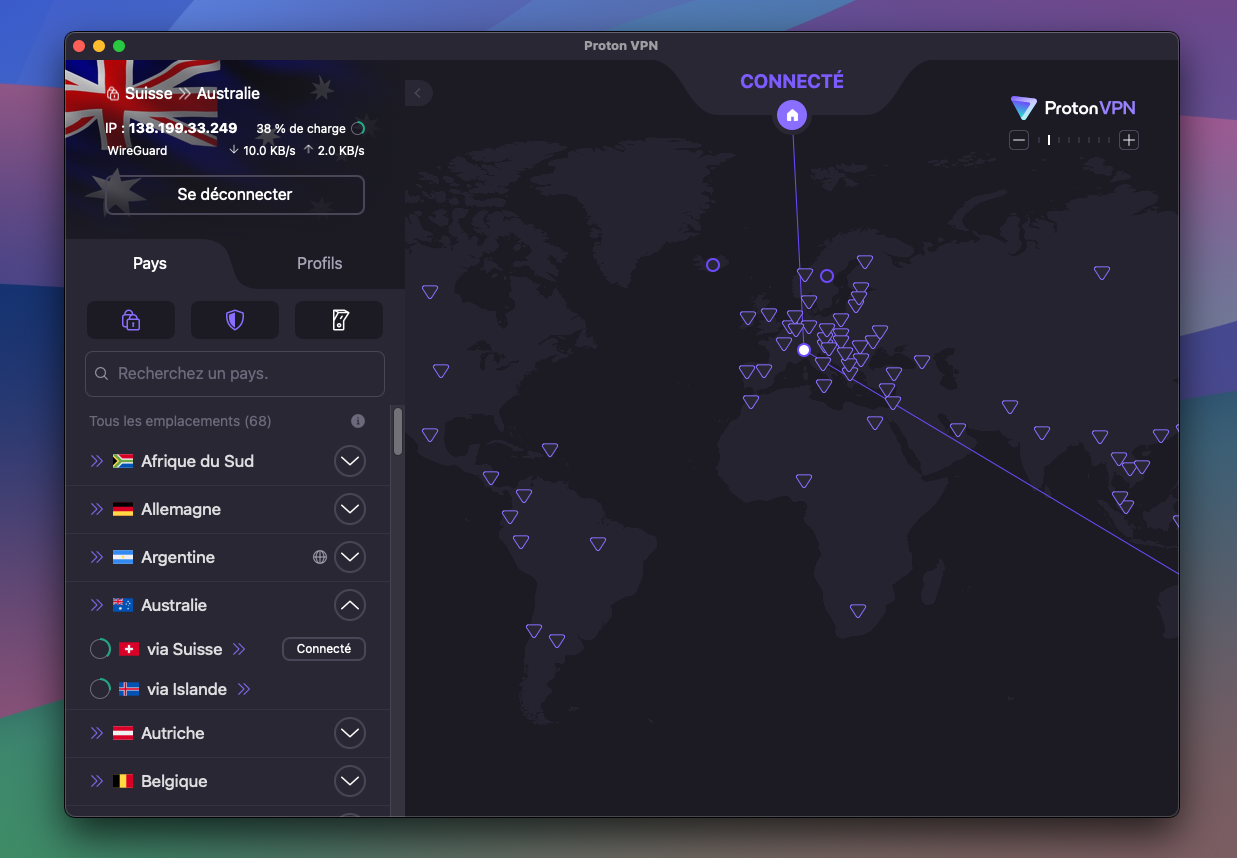Click the Belgian flag in Belgique row

pos(123,781)
